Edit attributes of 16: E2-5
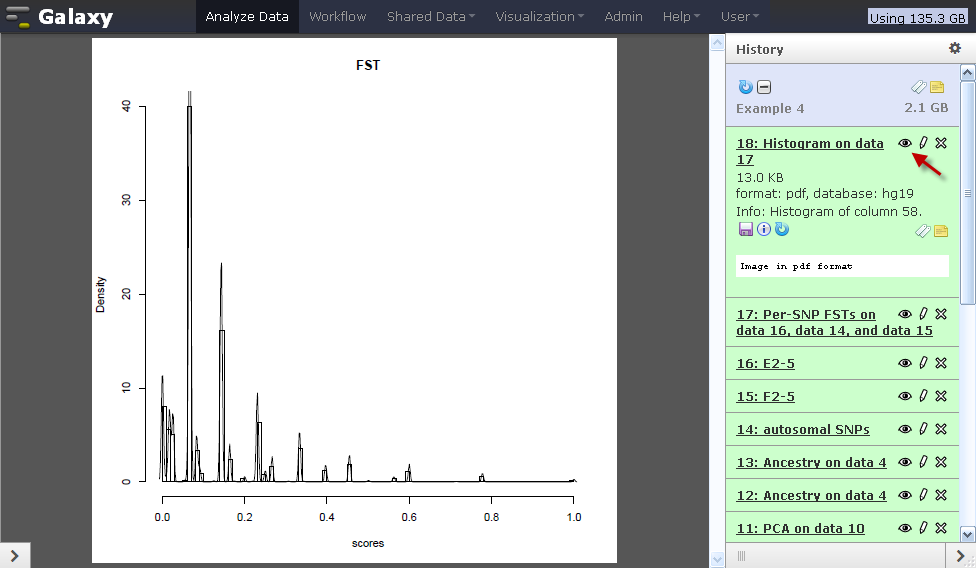Viewport: 976px width, 568px height. (923, 363)
